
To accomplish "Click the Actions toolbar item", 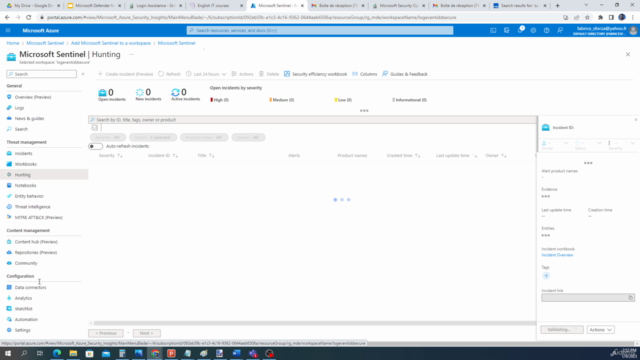I will point(242,74).
